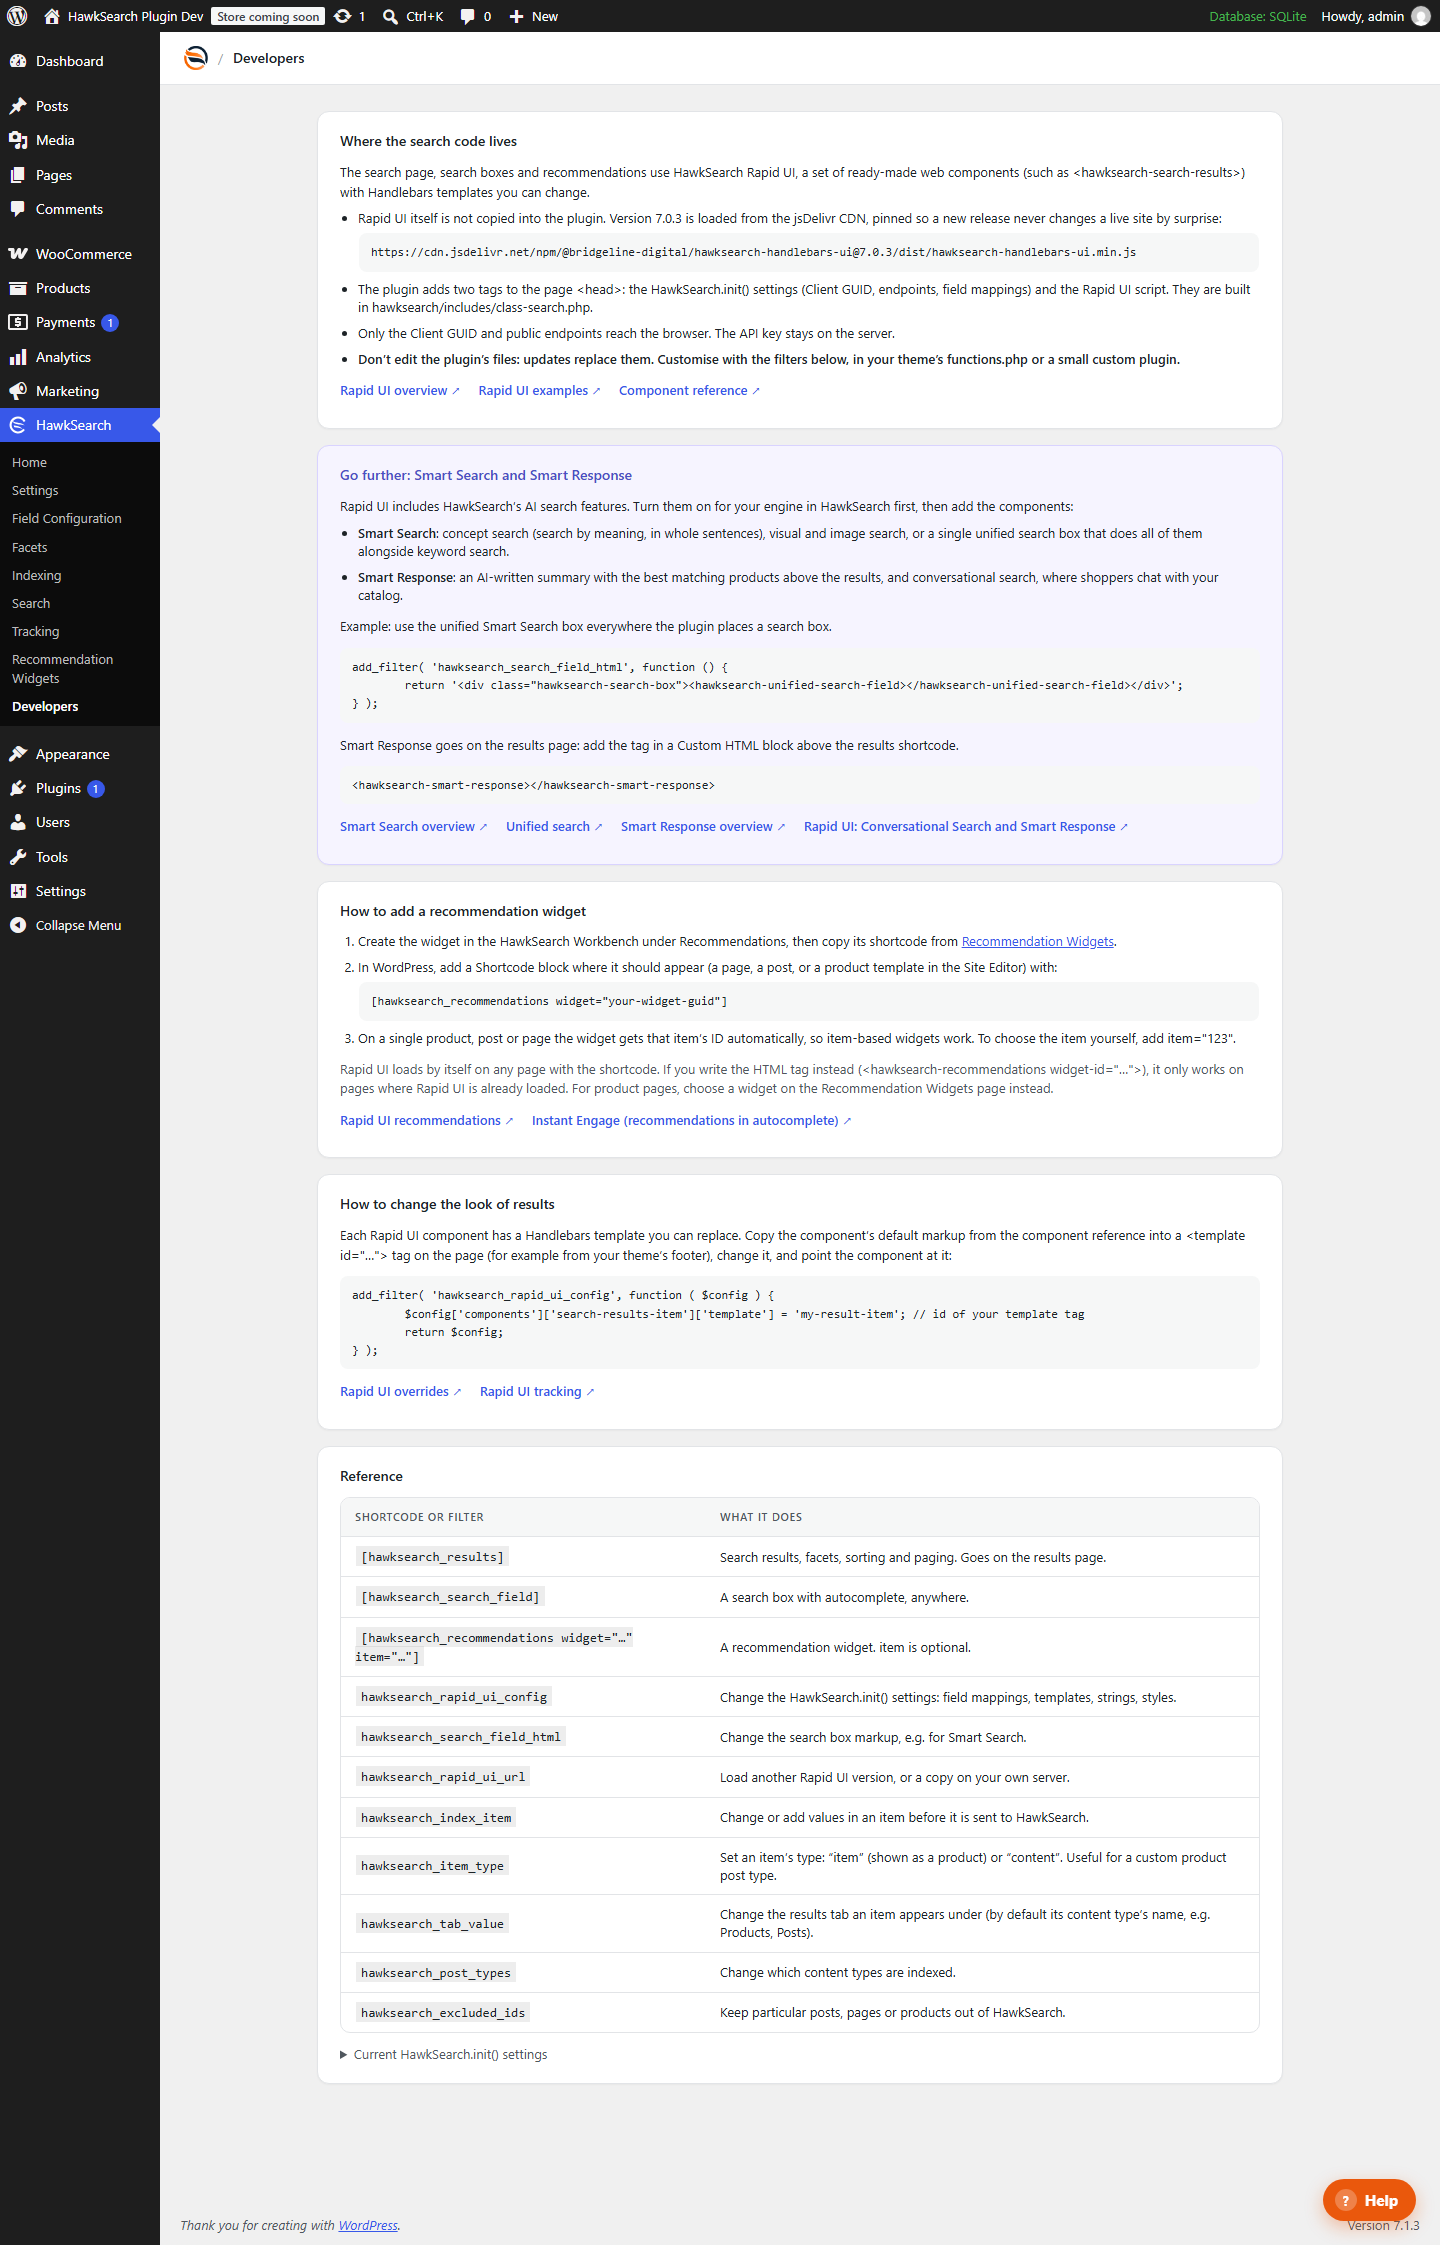
Task: Open the Smart Response overview link
Action: (x=703, y=826)
